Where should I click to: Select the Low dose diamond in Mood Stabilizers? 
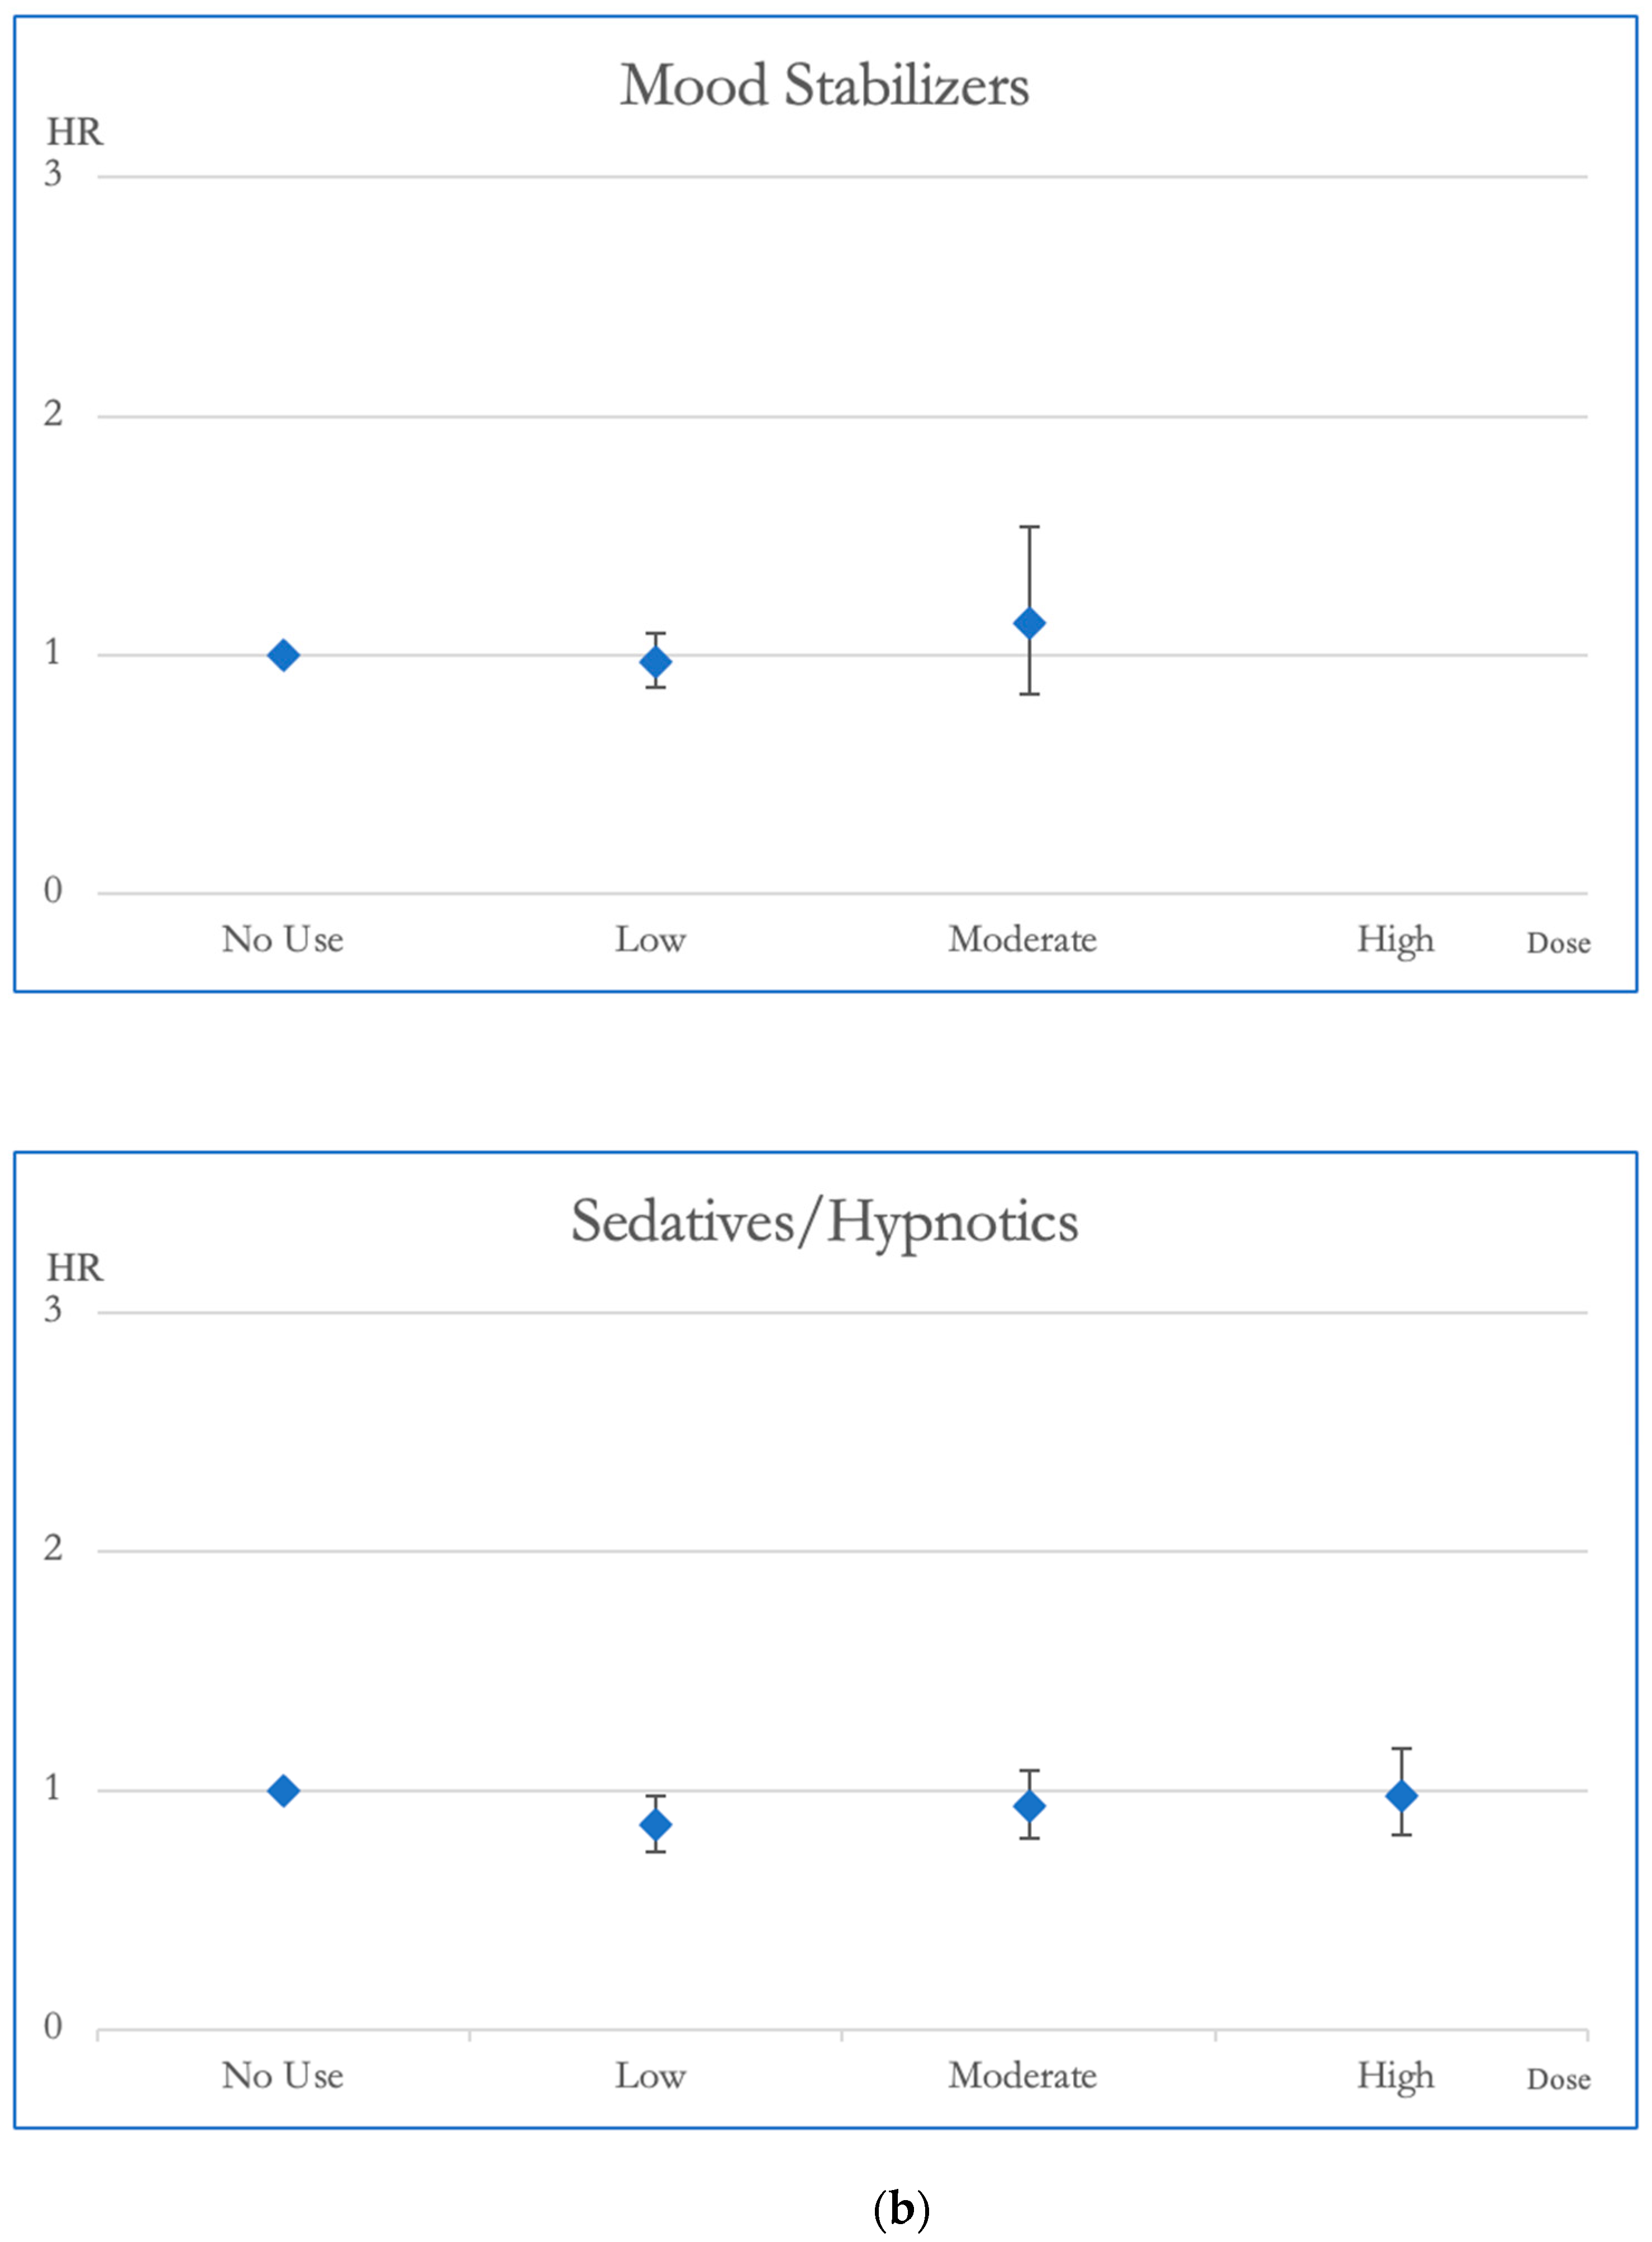[656, 662]
